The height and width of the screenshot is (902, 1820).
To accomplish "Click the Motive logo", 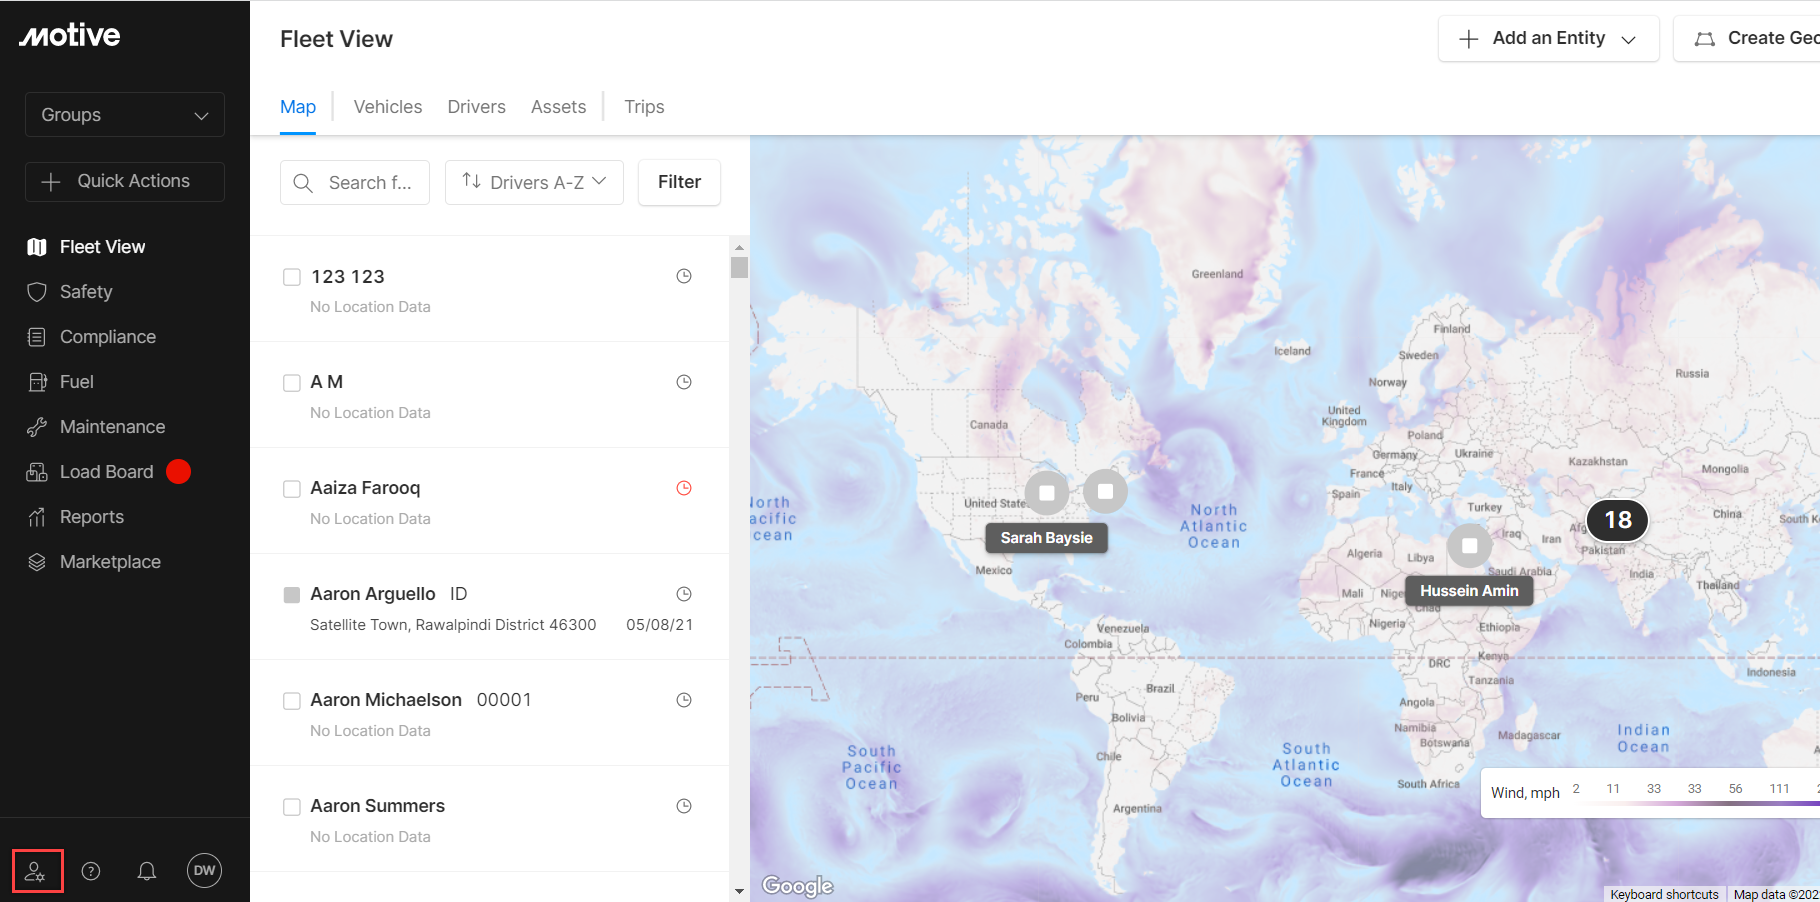I will (x=70, y=36).
